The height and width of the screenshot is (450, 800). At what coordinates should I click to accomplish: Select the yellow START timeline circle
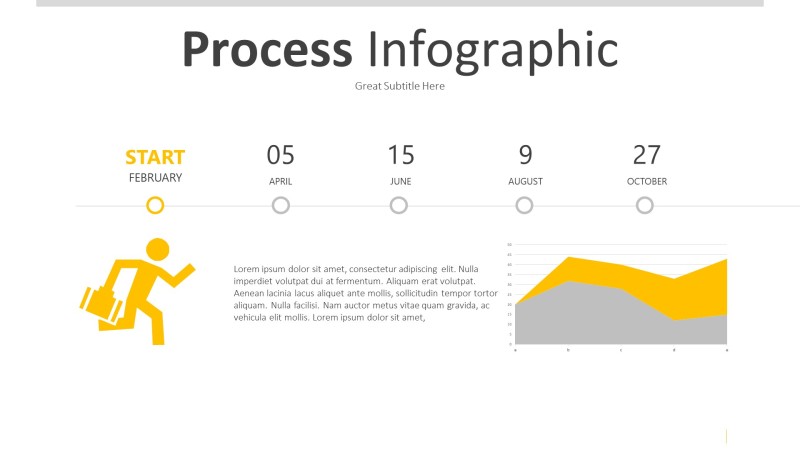155,205
